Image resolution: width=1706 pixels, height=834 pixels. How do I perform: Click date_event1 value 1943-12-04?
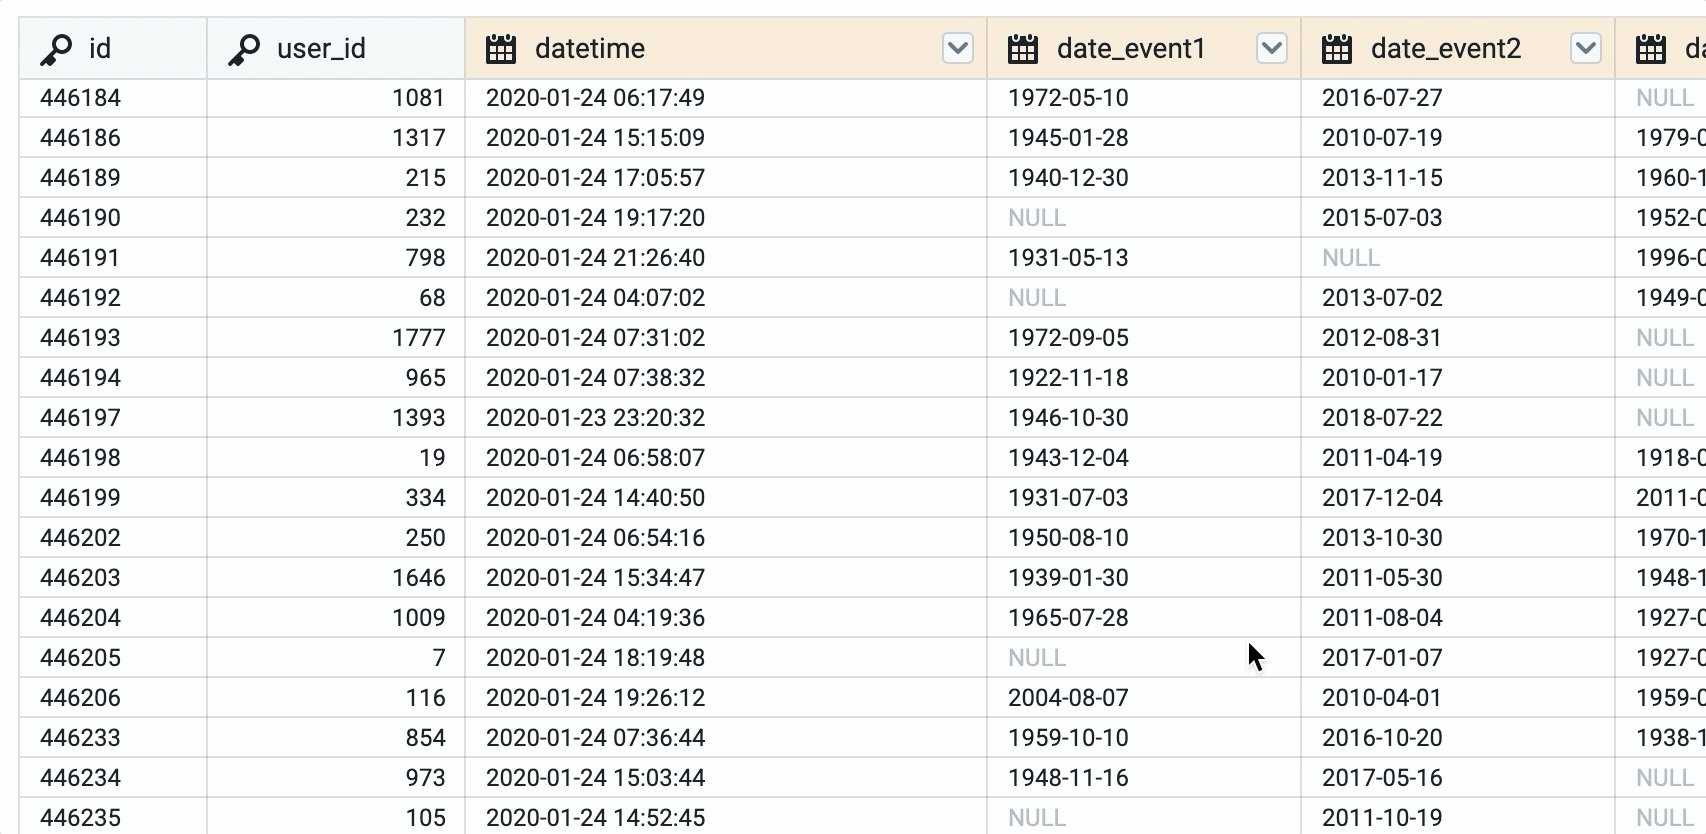click(x=1068, y=458)
